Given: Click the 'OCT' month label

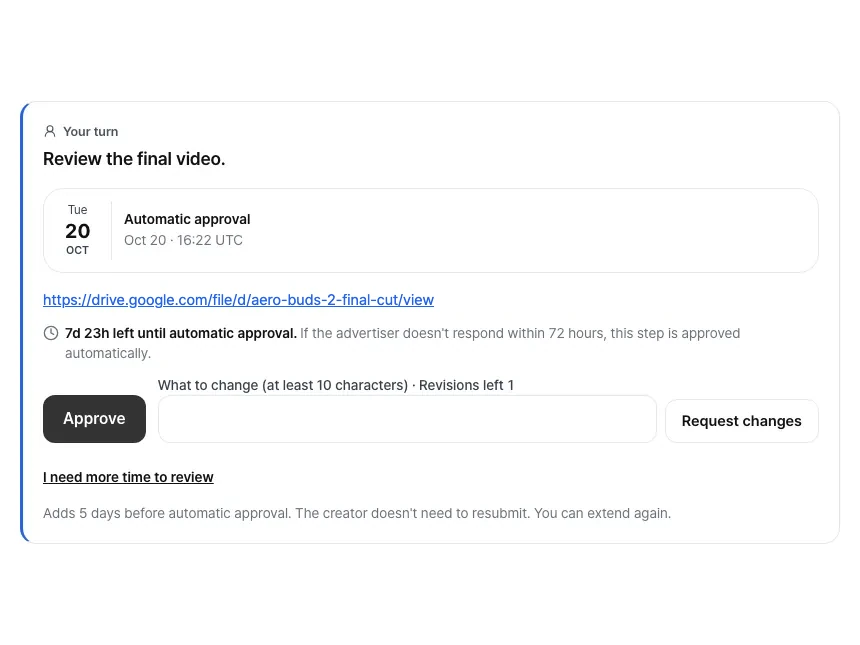Looking at the screenshot, I should [x=77, y=250].
